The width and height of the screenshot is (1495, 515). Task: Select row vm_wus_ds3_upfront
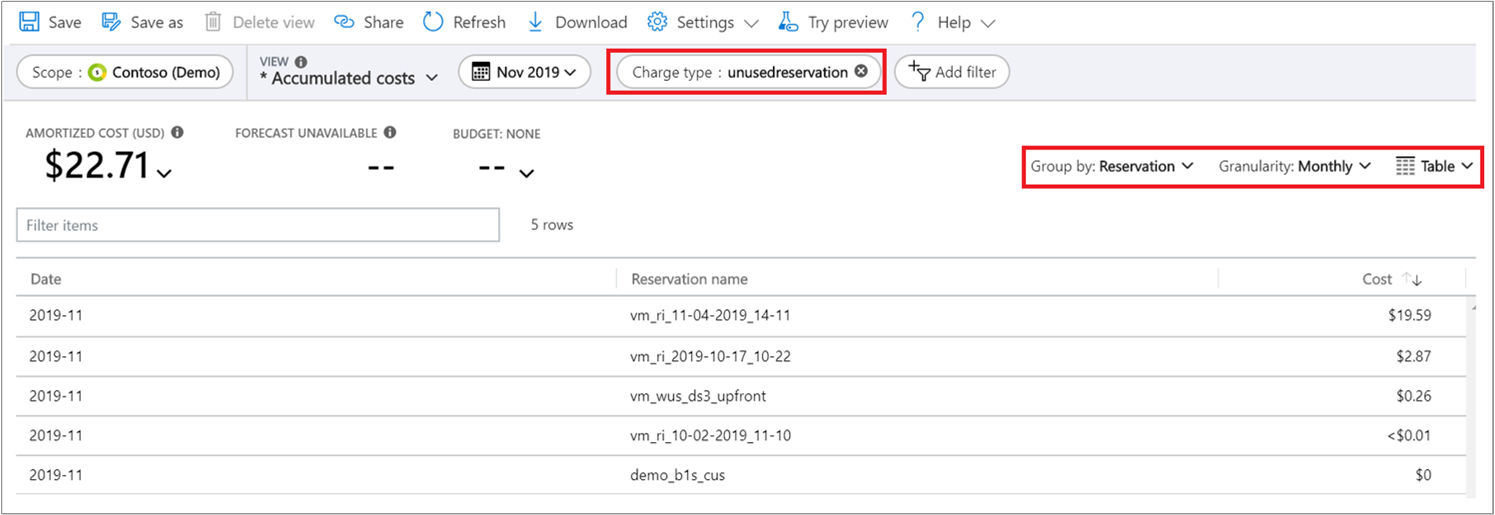(x=741, y=395)
